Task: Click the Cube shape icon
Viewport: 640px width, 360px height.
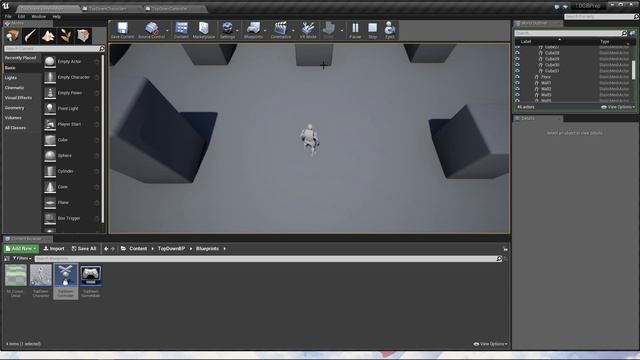Action: click(x=50, y=140)
